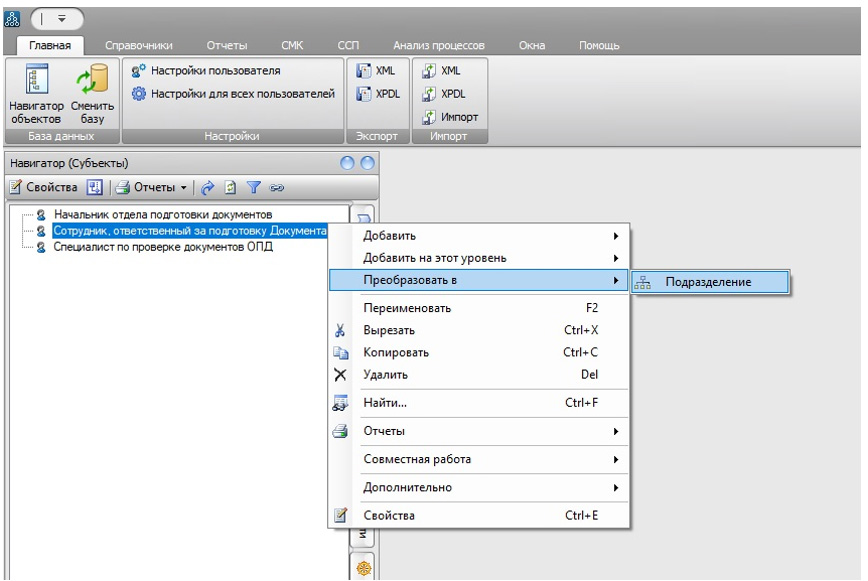The height and width of the screenshot is (581, 868).
Task: Click Свойства button in navigator toolbar
Action: pos(43,187)
